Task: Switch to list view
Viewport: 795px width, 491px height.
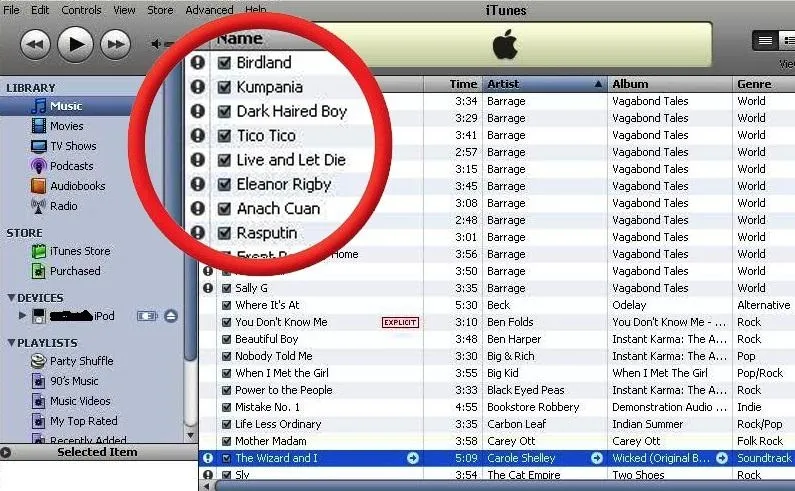Action: click(765, 41)
